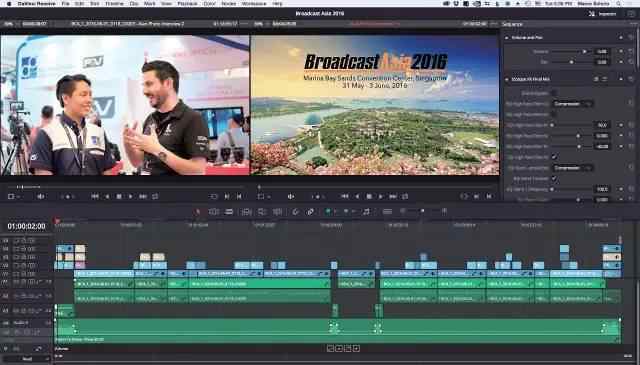This screenshot has width=640, height=365.
Task: Open the Apple menu
Action: click(8, 3)
